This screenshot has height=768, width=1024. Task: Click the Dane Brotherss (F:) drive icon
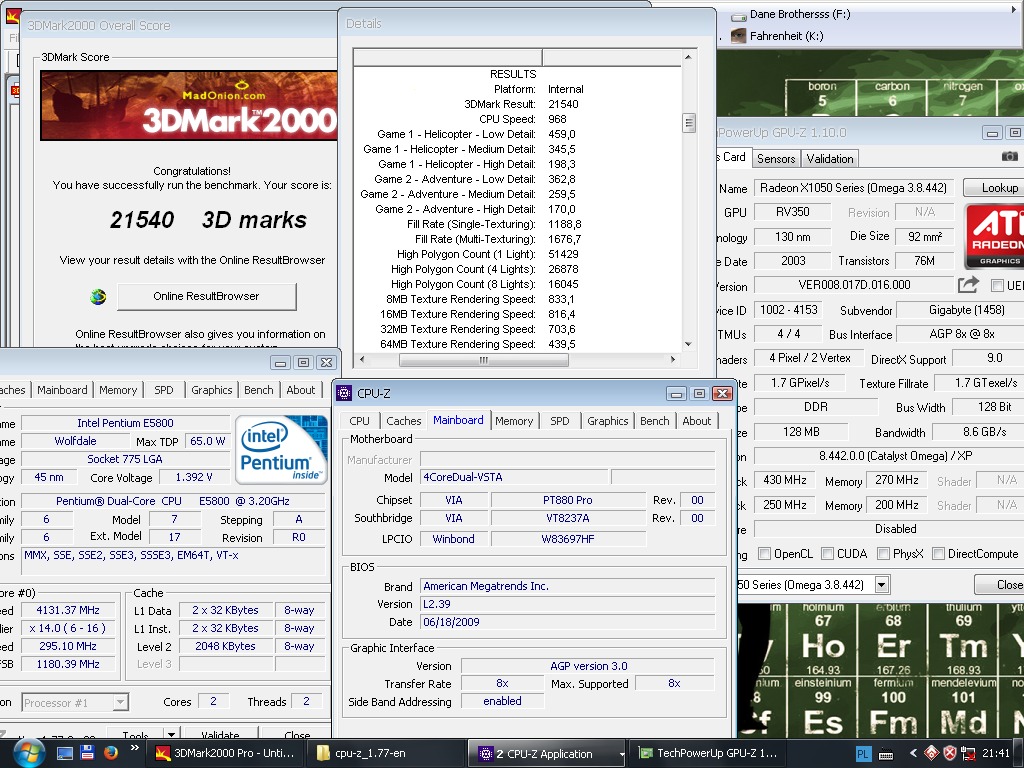[x=739, y=16]
